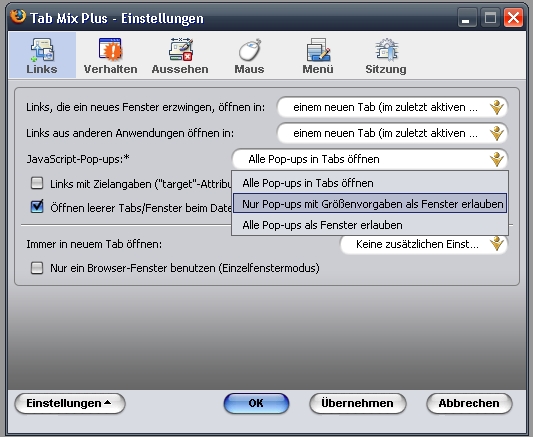This screenshot has height=437, width=533.
Task: Open the Einstellungen menu button
Action: coord(70,403)
